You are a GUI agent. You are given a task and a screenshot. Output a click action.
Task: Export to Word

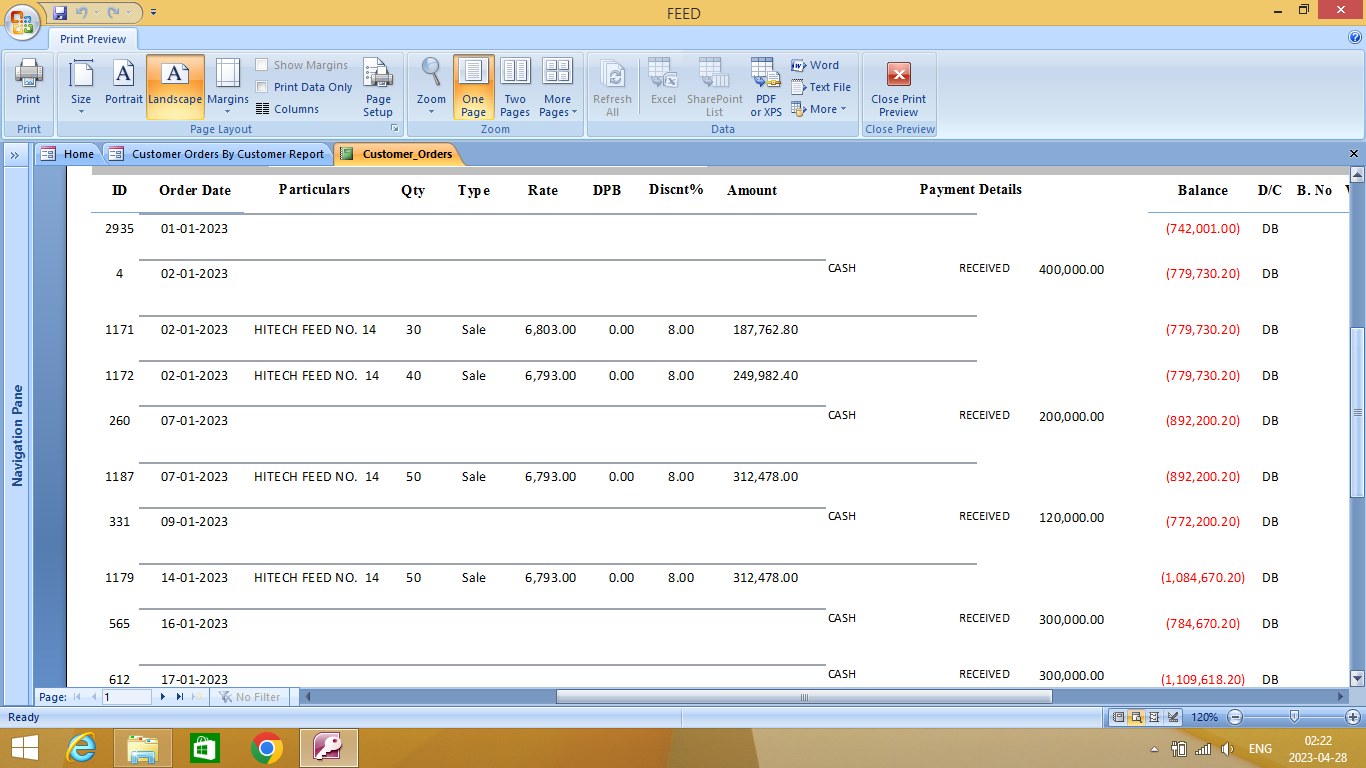click(815, 65)
